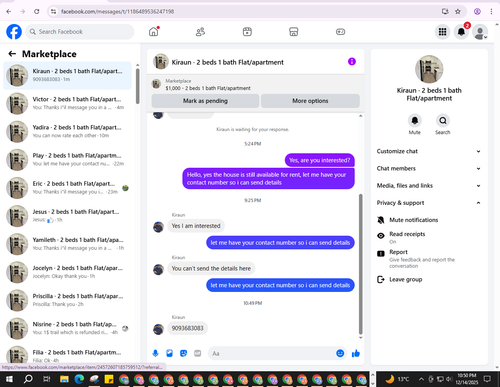Viewport: 500px width, 387px height.
Task: Open Windows taskbar search
Action: [x=28, y=379]
